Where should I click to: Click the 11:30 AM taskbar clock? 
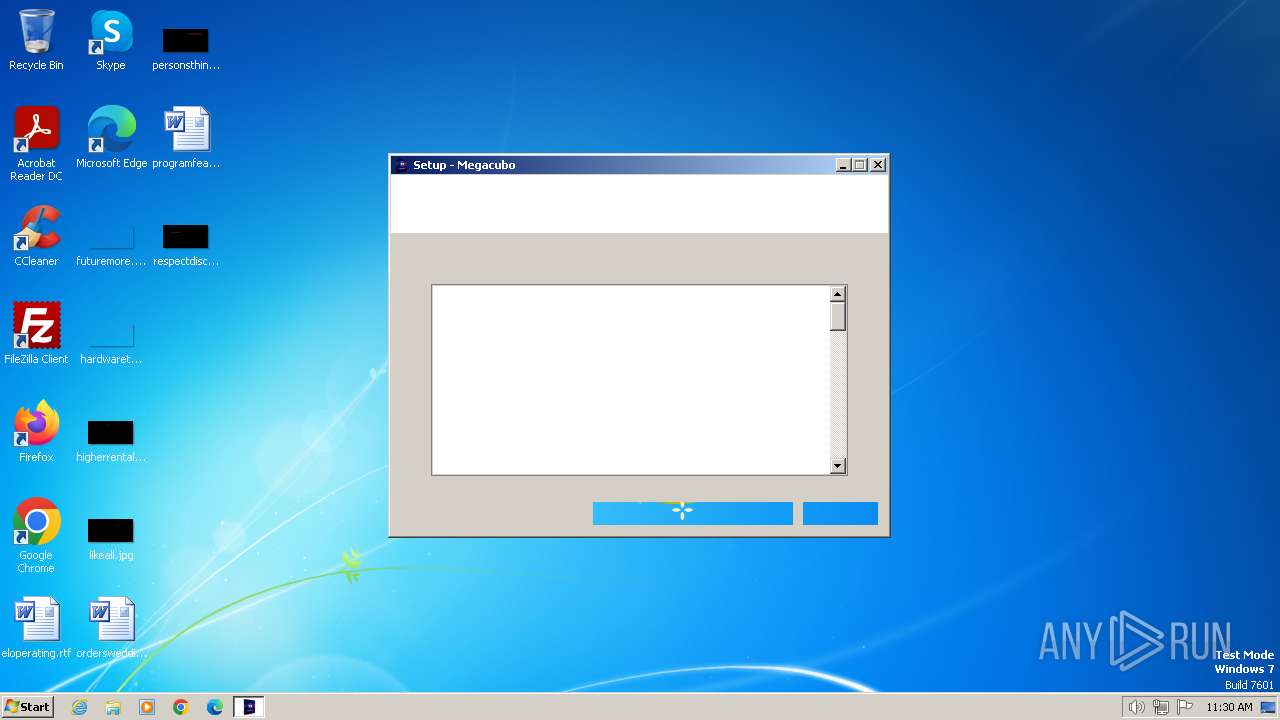click(1229, 707)
